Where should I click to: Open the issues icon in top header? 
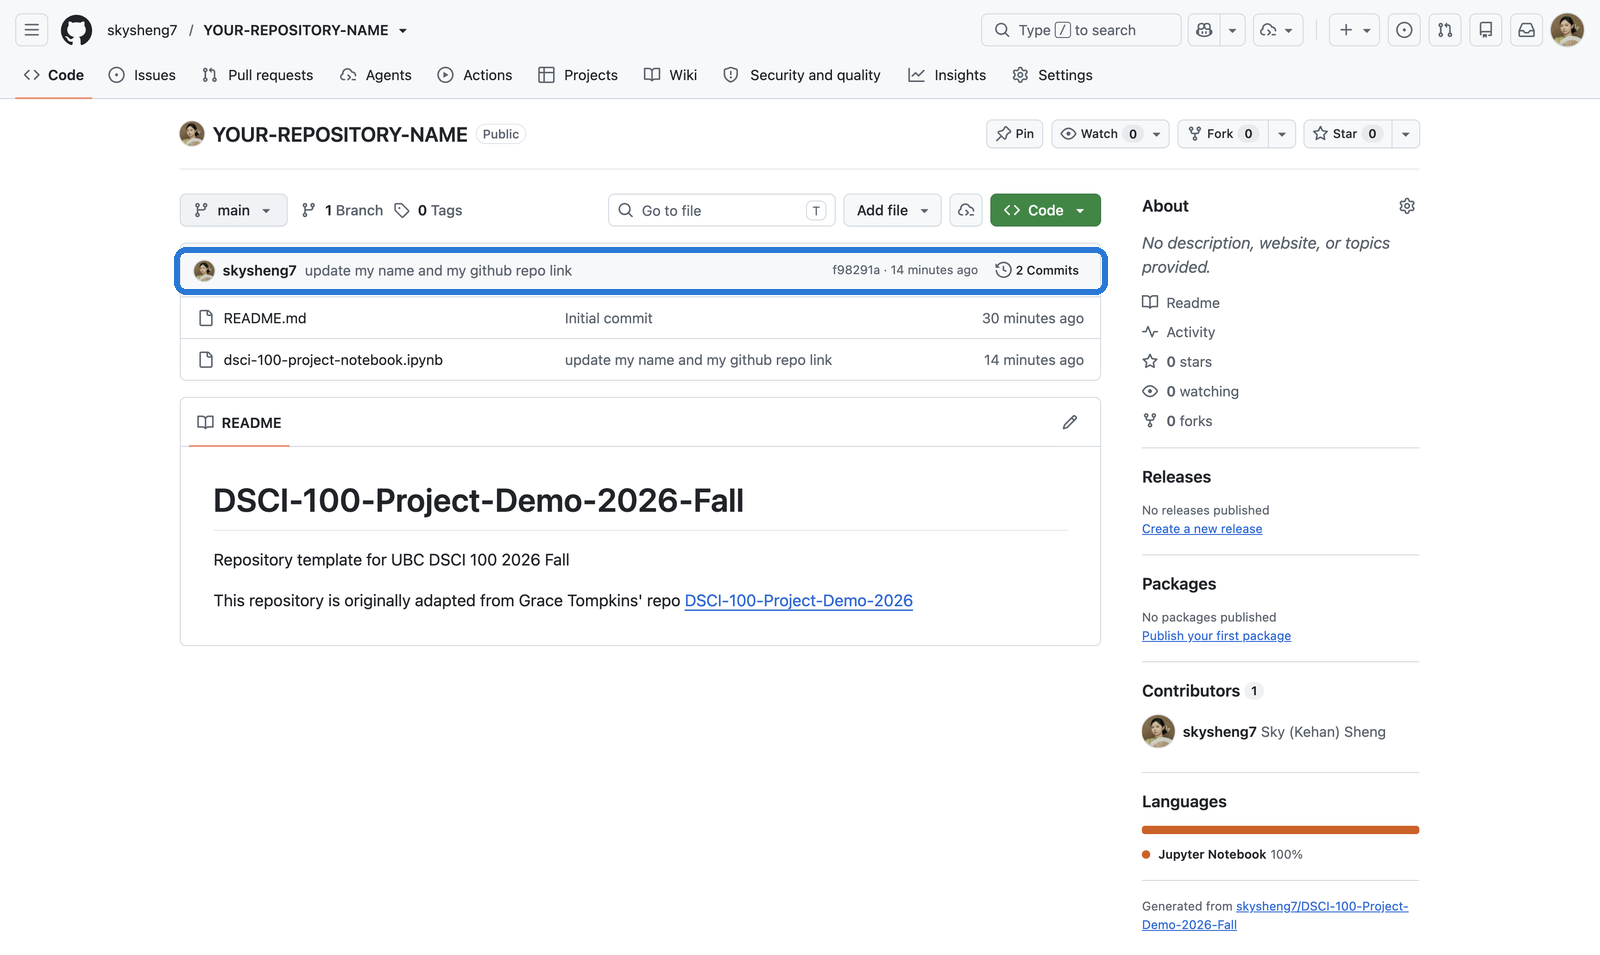point(1404,30)
